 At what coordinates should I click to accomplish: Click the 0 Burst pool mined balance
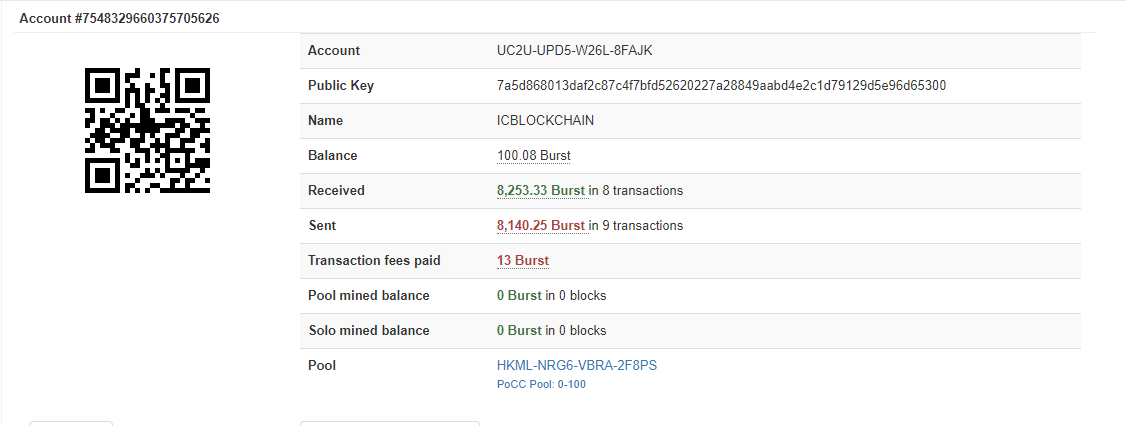pyautogui.click(x=519, y=296)
